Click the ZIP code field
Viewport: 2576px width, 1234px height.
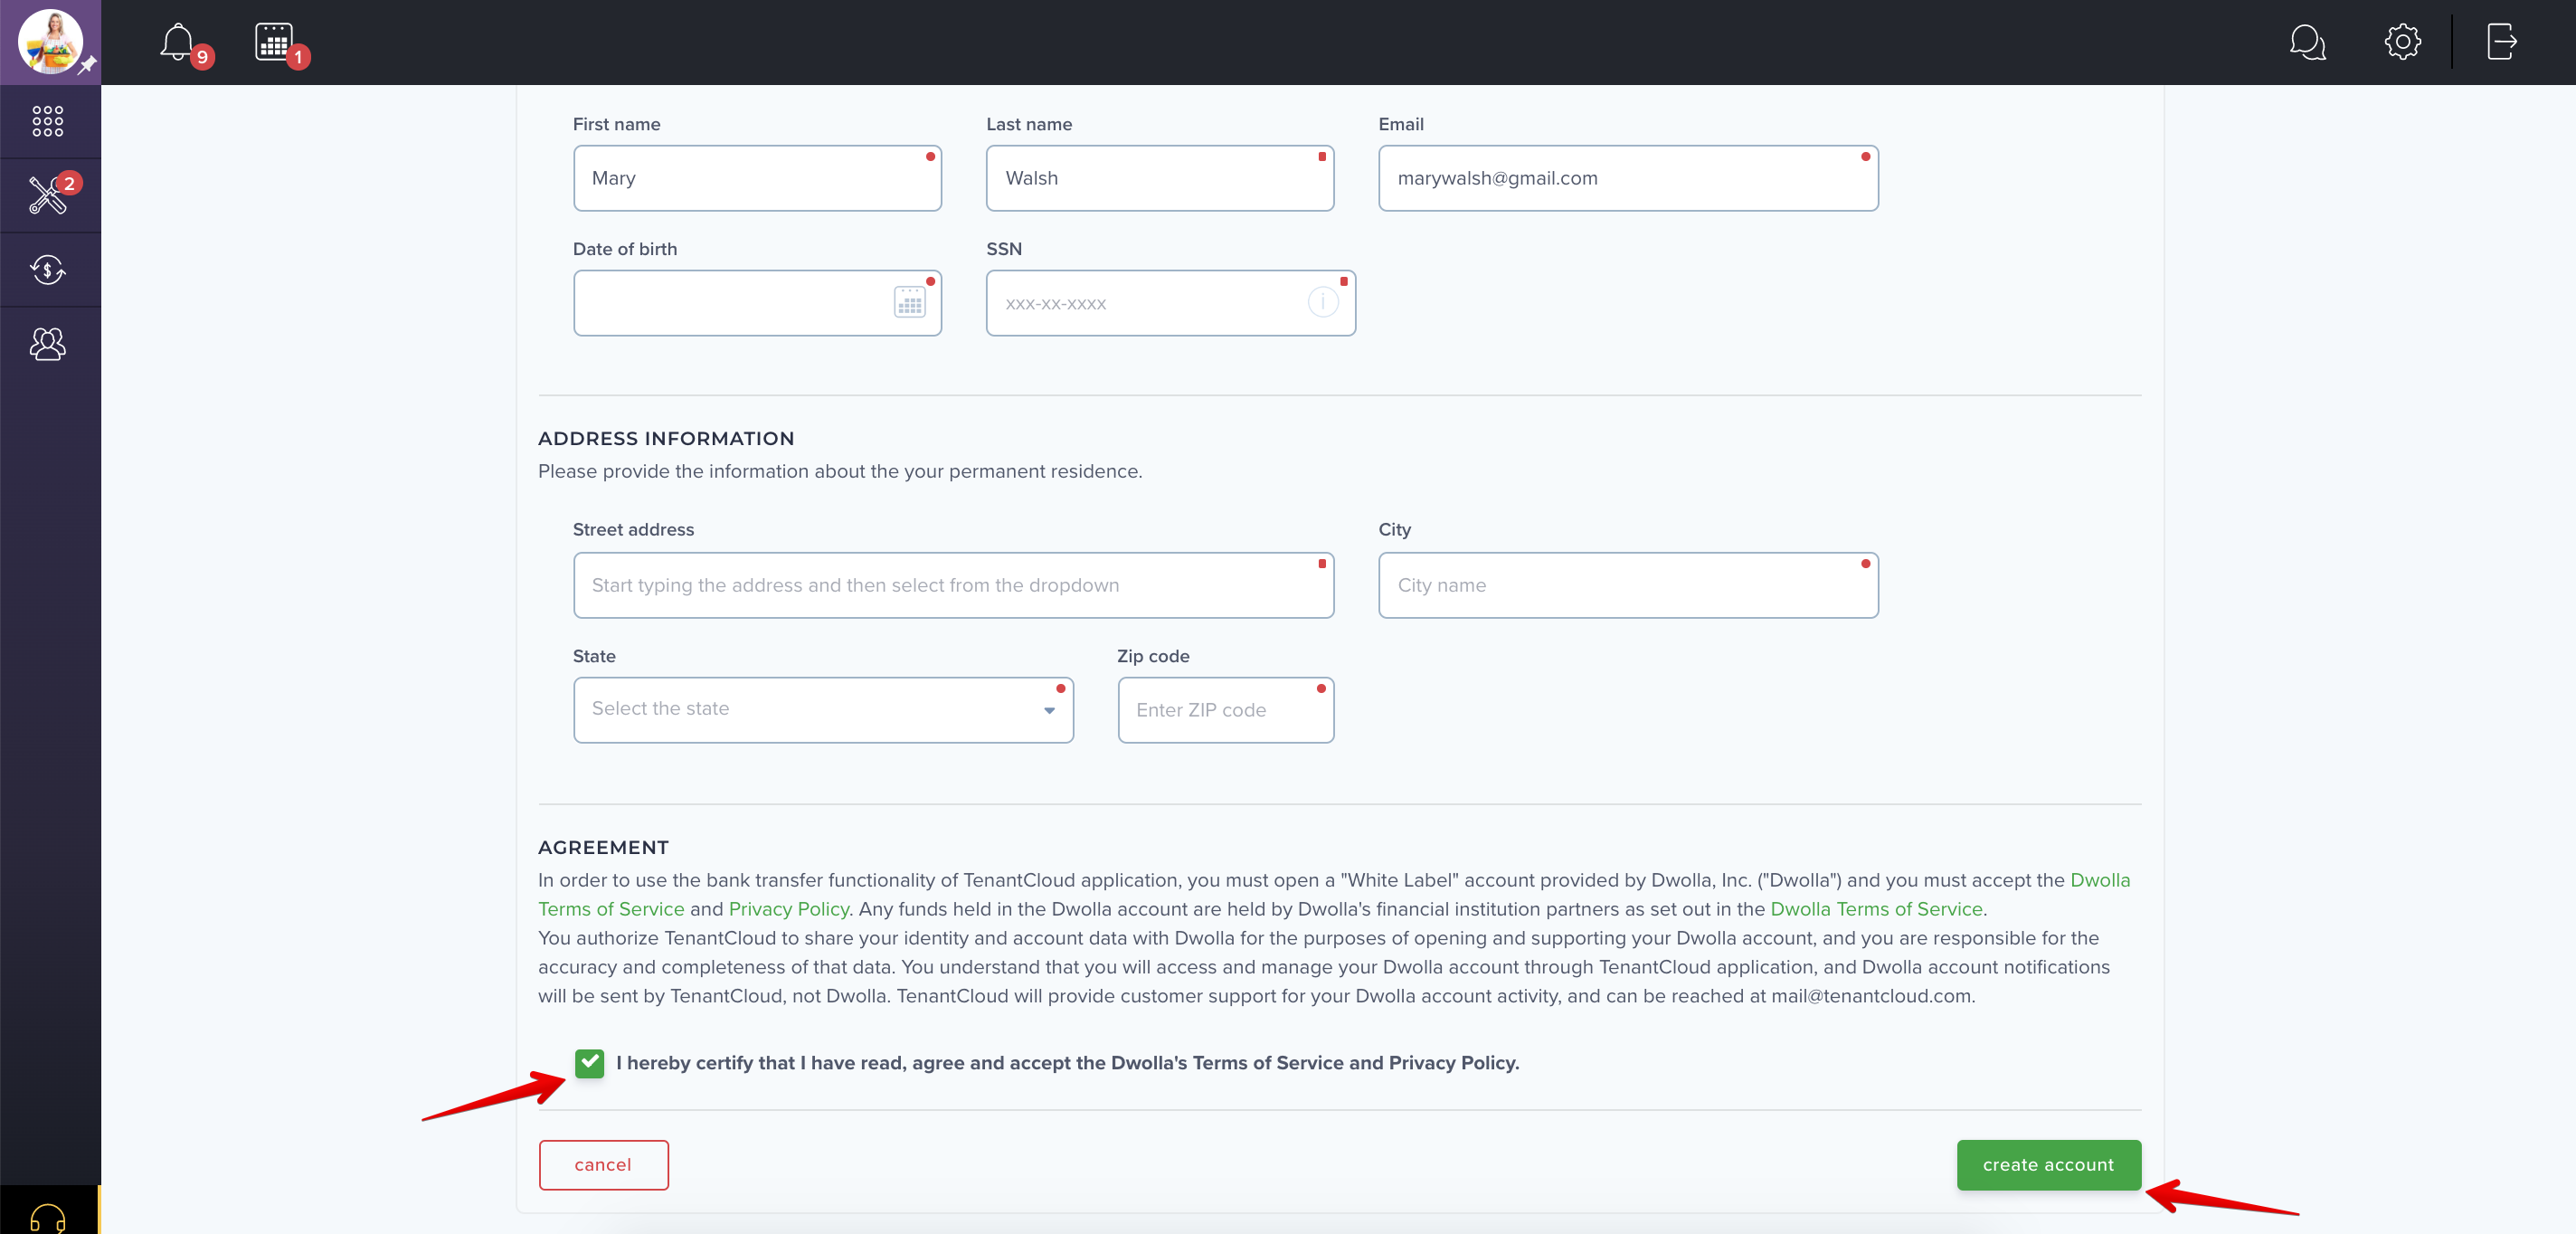click(1225, 710)
